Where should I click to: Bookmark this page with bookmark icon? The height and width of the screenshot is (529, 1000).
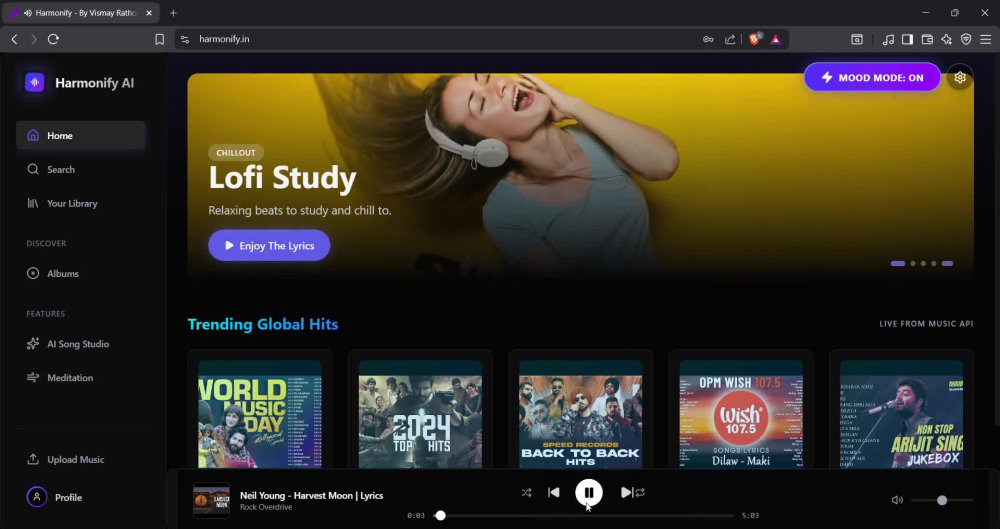pyautogui.click(x=159, y=39)
